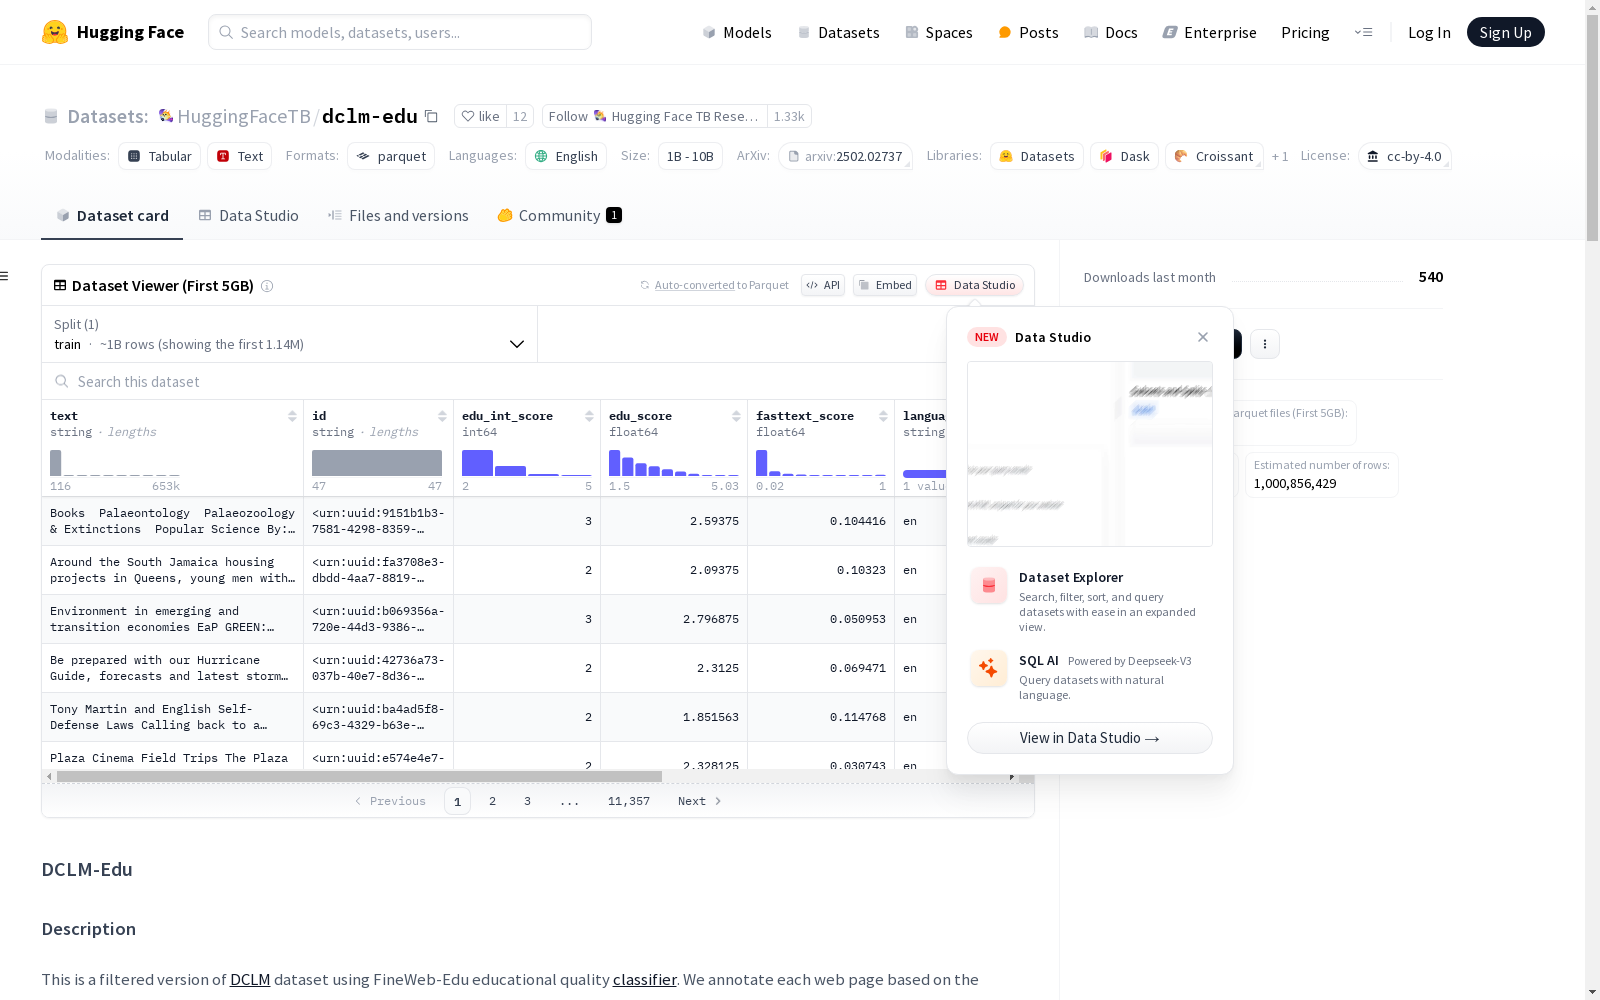Expand the train split dropdown

click(x=290, y=334)
